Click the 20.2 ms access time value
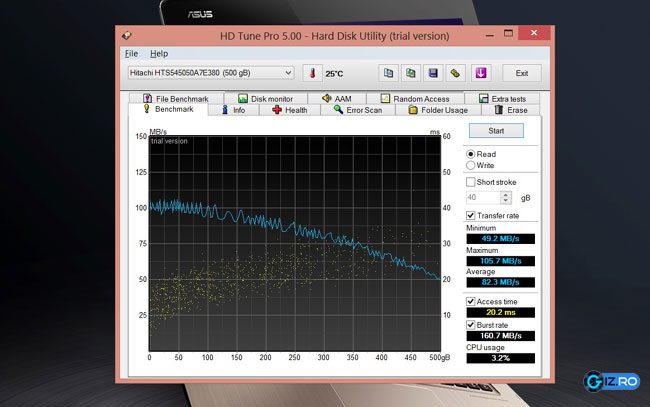 pos(500,313)
